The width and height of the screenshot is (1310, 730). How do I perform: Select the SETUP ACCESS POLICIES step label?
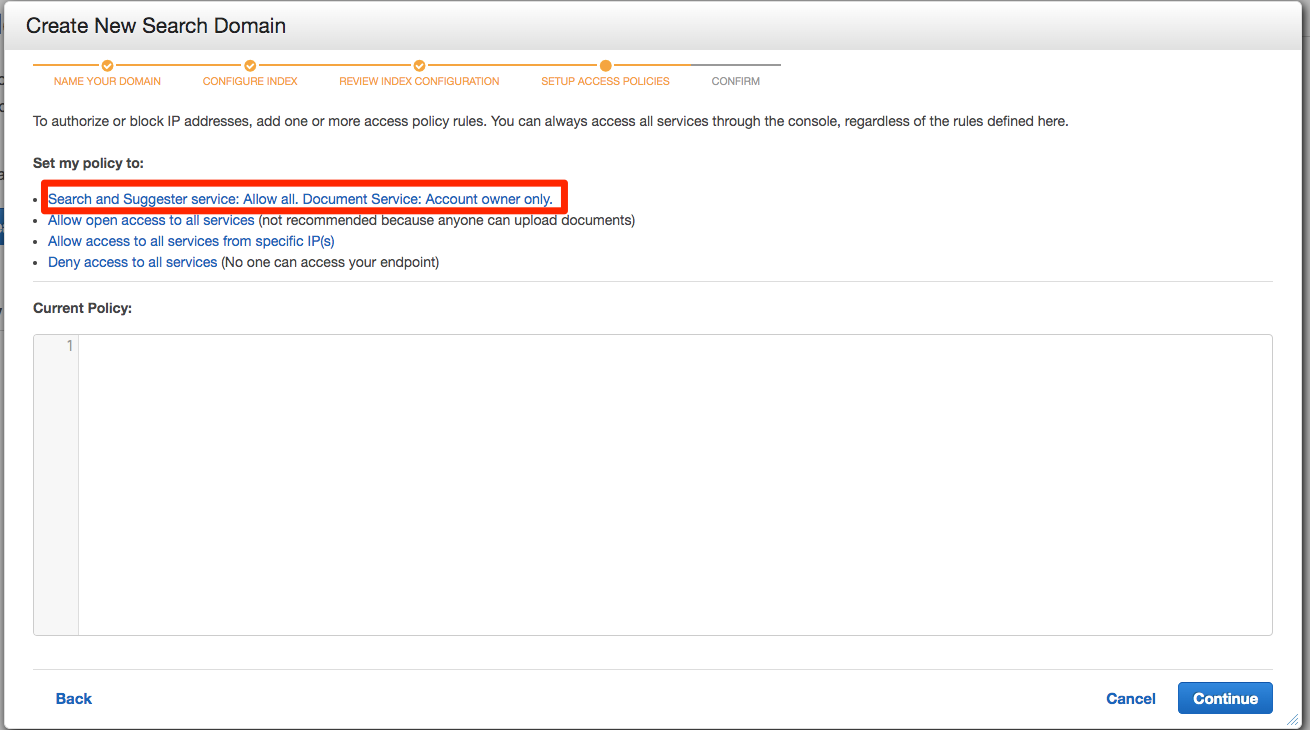(x=605, y=82)
